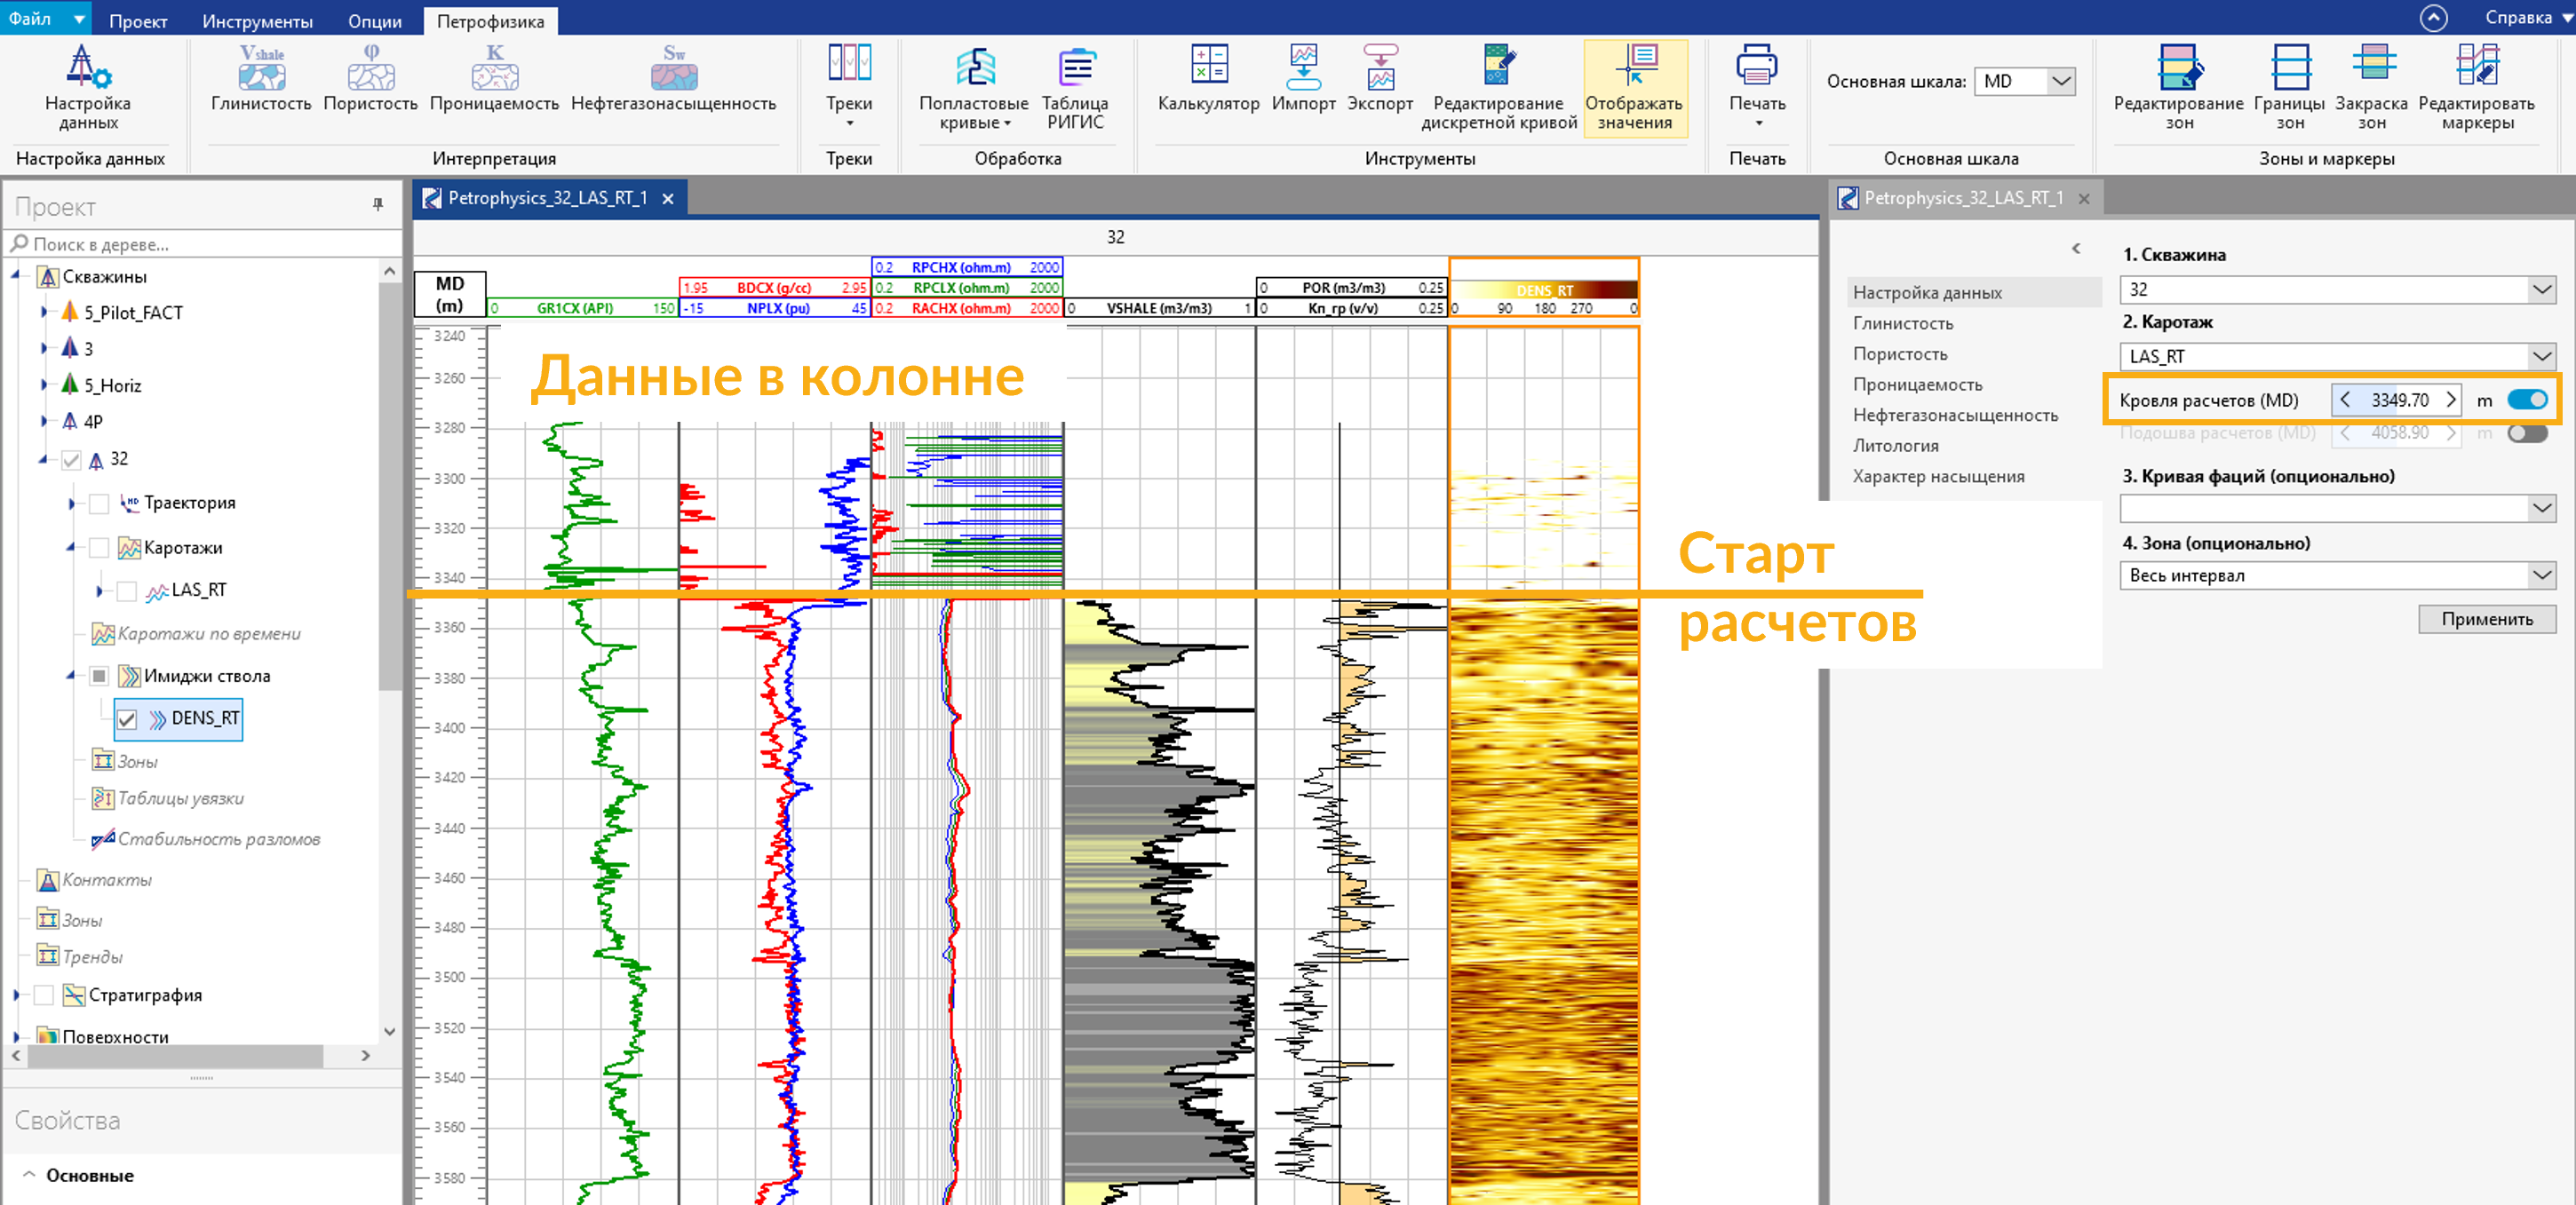This screenshot has width=2576, height=1205.
Task: Edit the Кровля расчетов 3349.70 value field
Action: pos(2398,400)
